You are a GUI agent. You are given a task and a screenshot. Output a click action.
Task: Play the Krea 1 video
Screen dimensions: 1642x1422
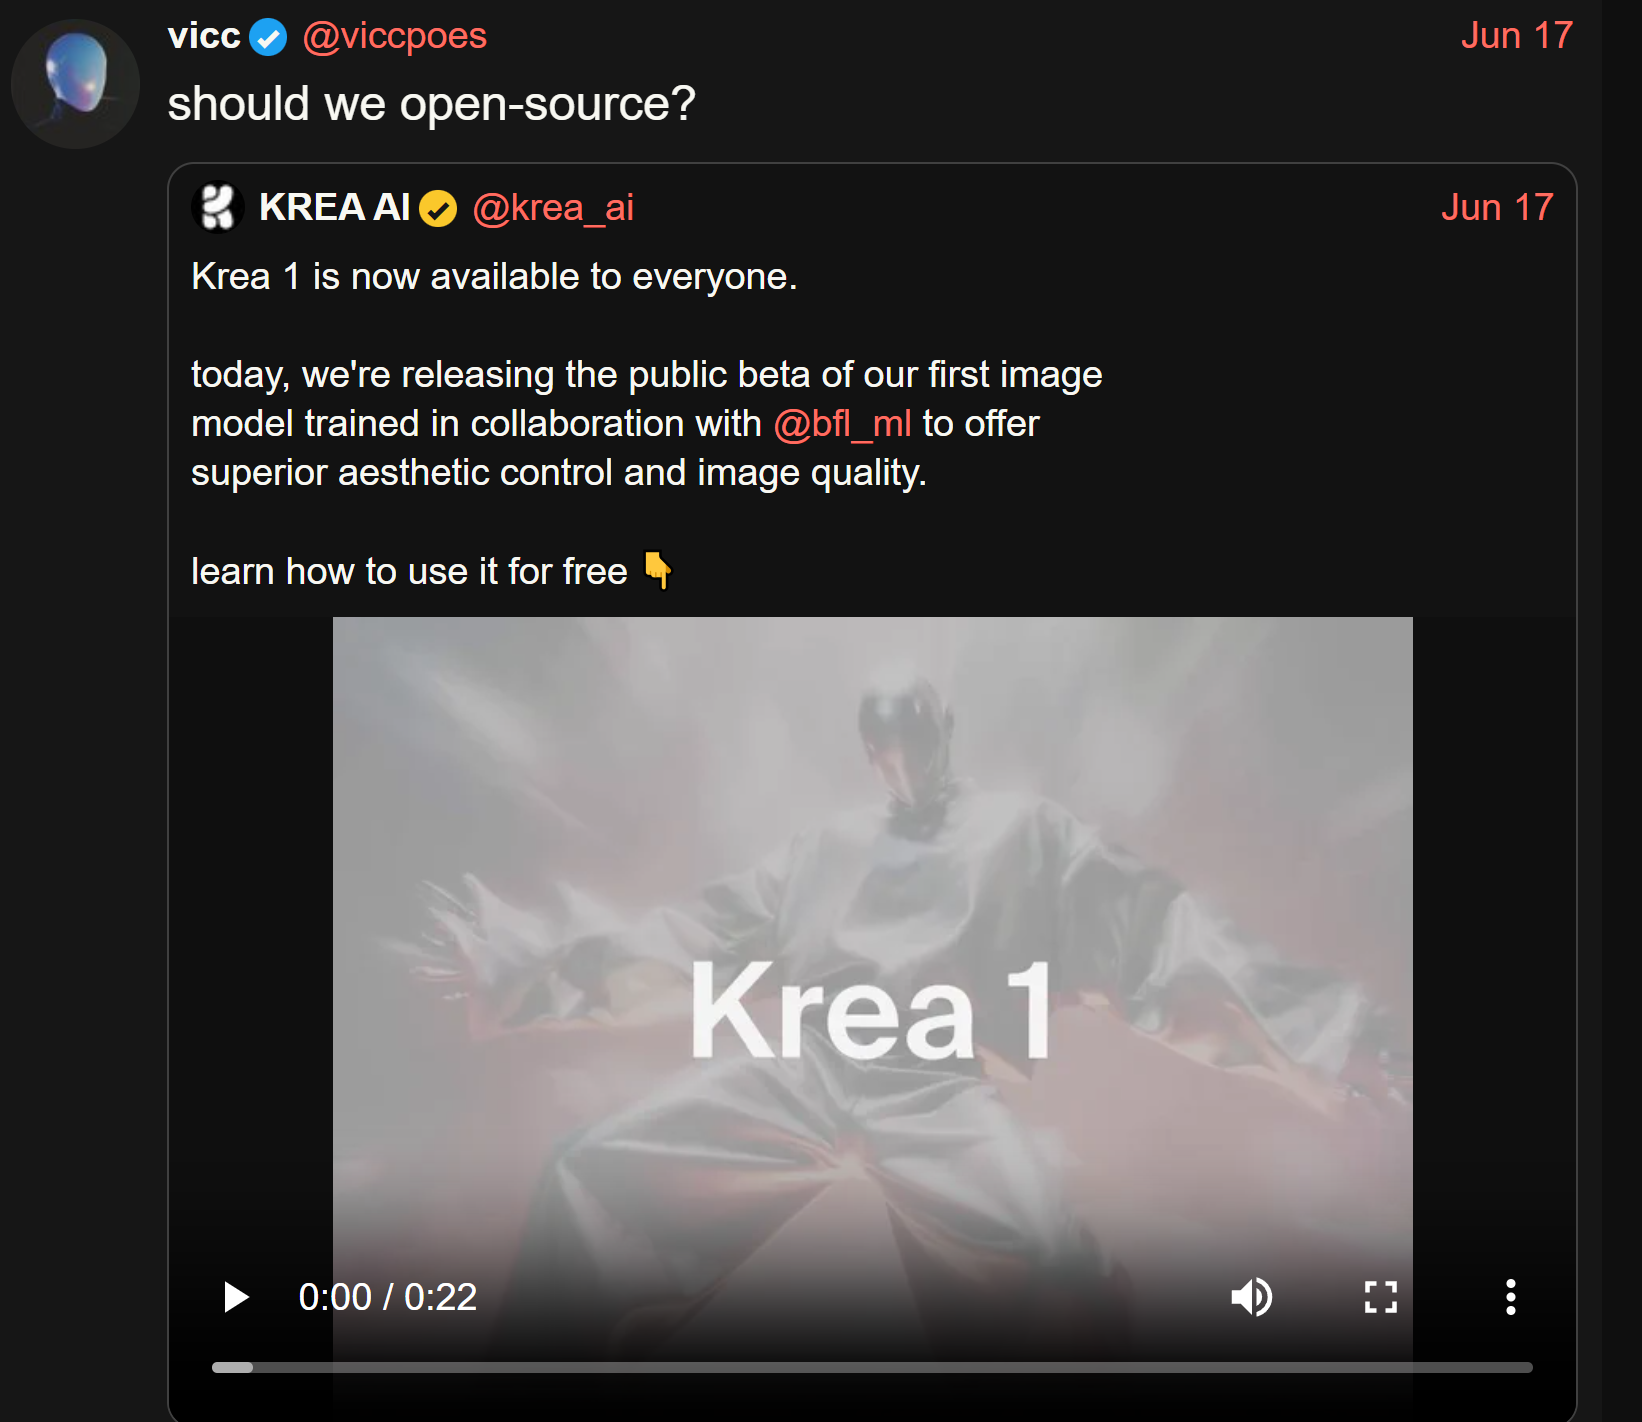click(x=236, y=1297)
